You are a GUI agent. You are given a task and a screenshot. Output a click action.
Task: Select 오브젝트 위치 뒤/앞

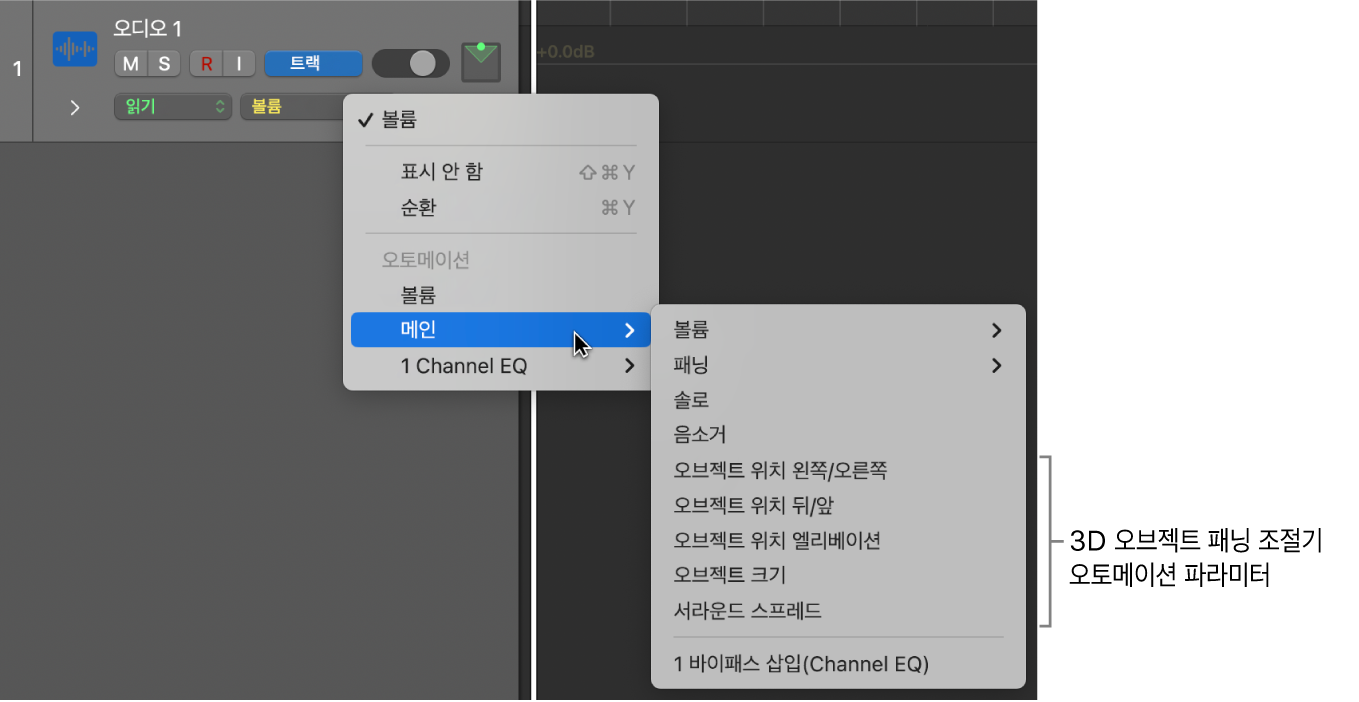838,505
